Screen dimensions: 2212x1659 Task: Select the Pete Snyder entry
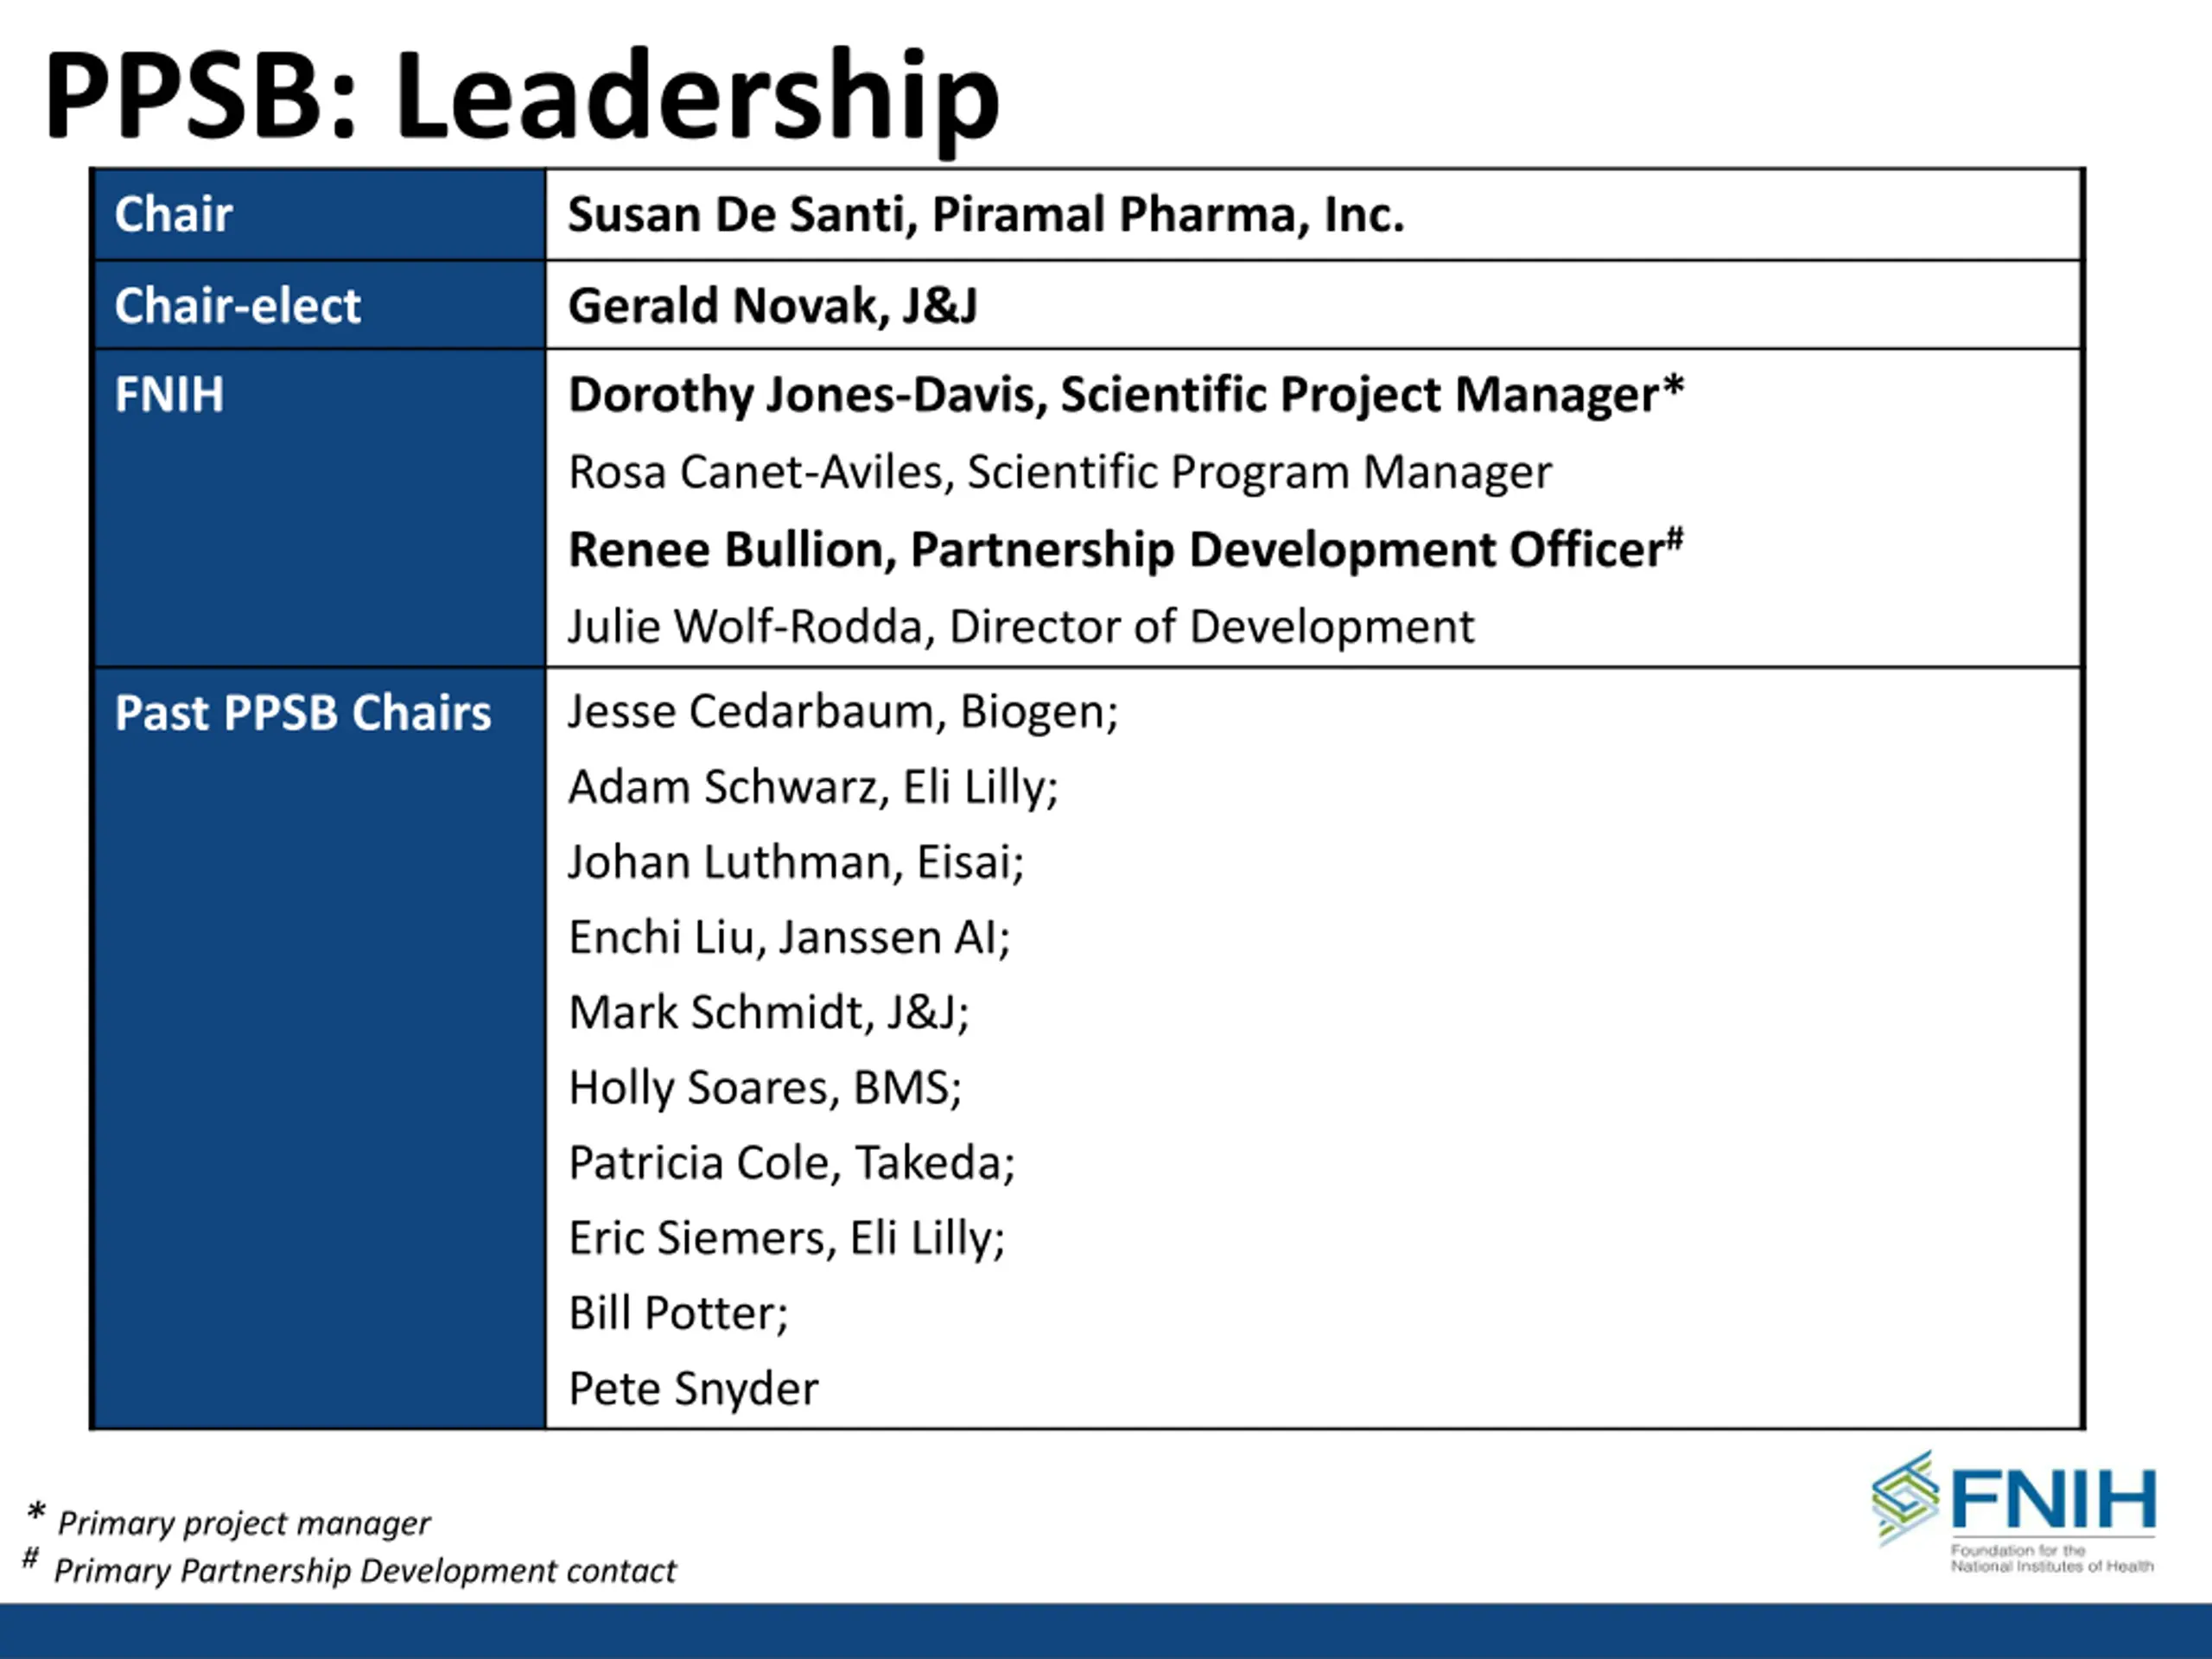pyautogui.click(x=693, y=1388)
